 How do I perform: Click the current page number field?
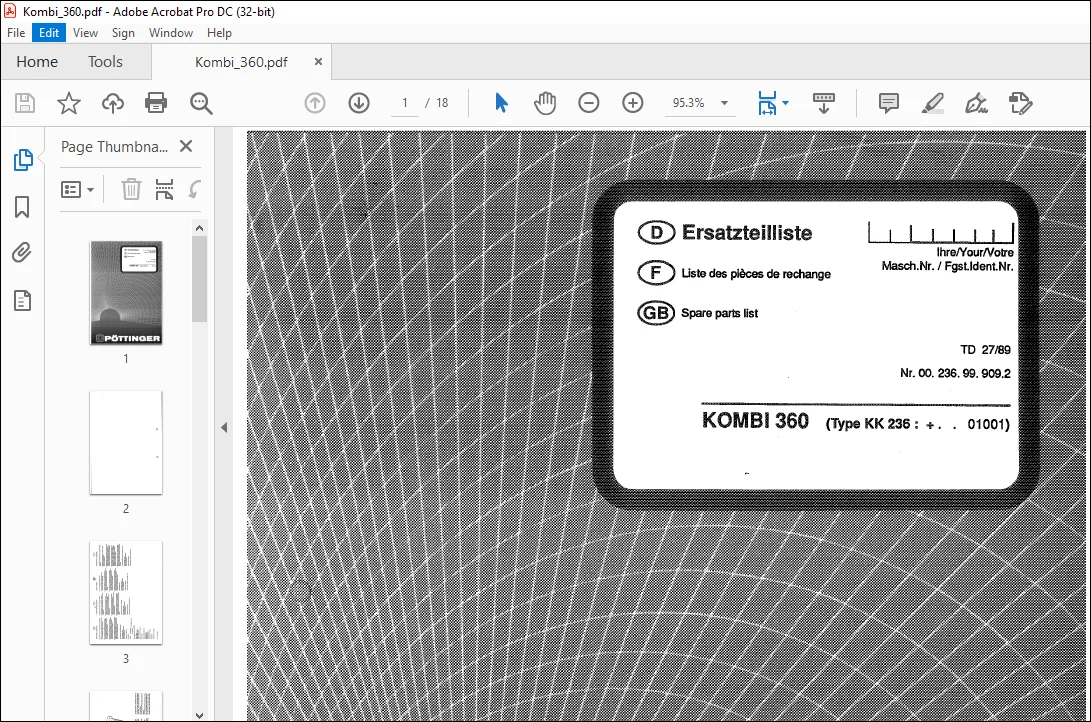[405, 103]
